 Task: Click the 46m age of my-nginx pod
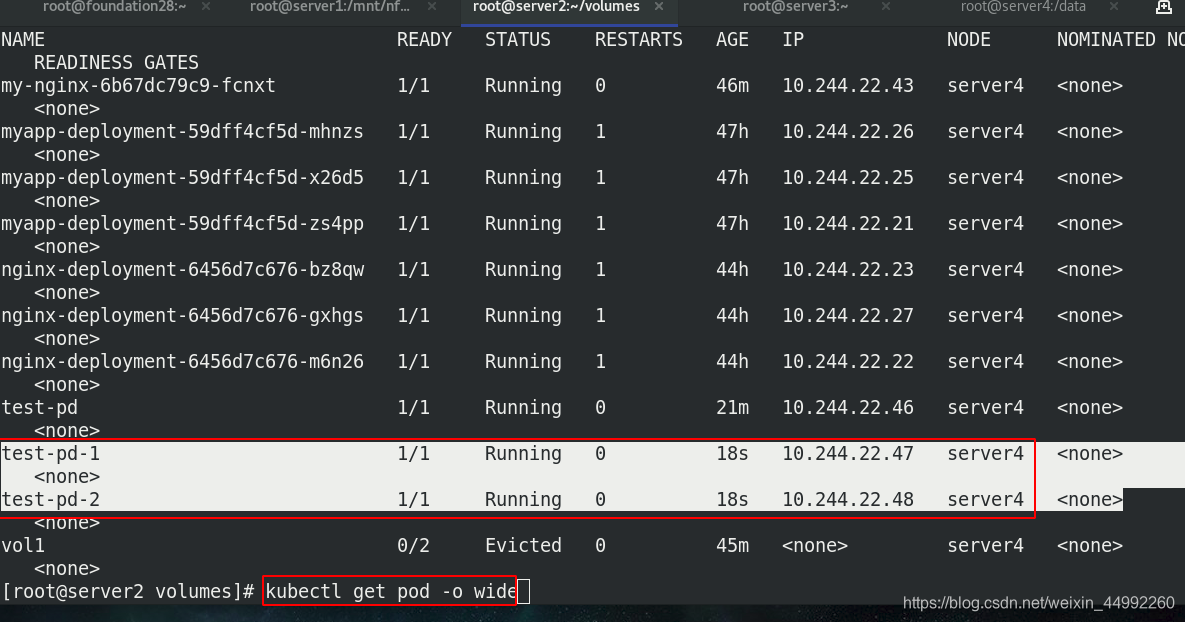pyautogui.click(x=732, y=85)
